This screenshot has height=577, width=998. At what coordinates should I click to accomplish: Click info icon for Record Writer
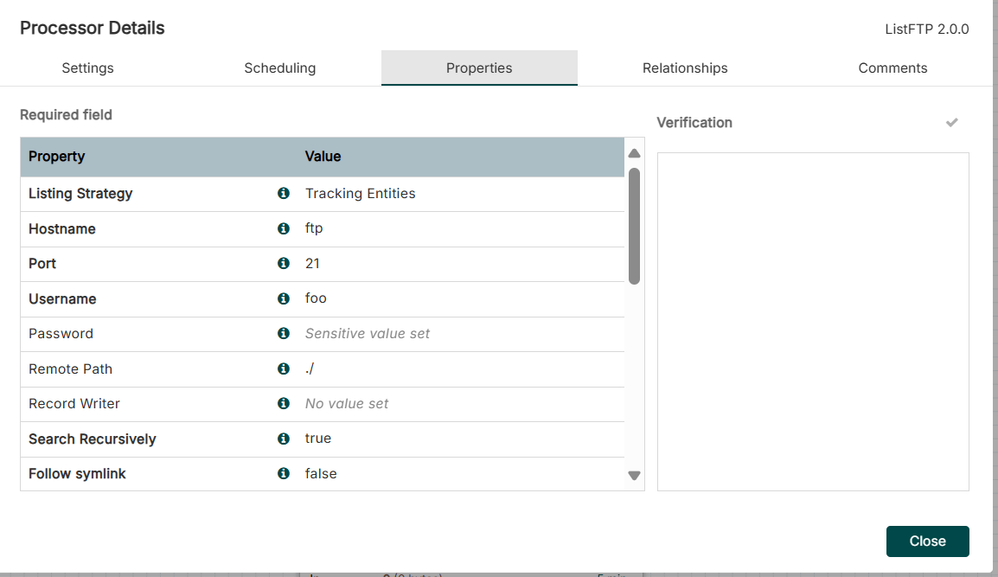(283, 404)
